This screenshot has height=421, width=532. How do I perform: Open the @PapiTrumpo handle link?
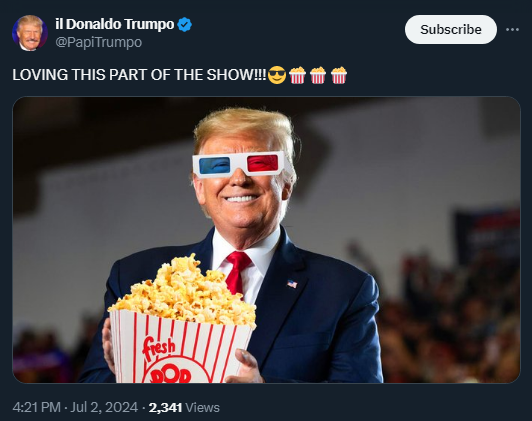pos(98,42)
